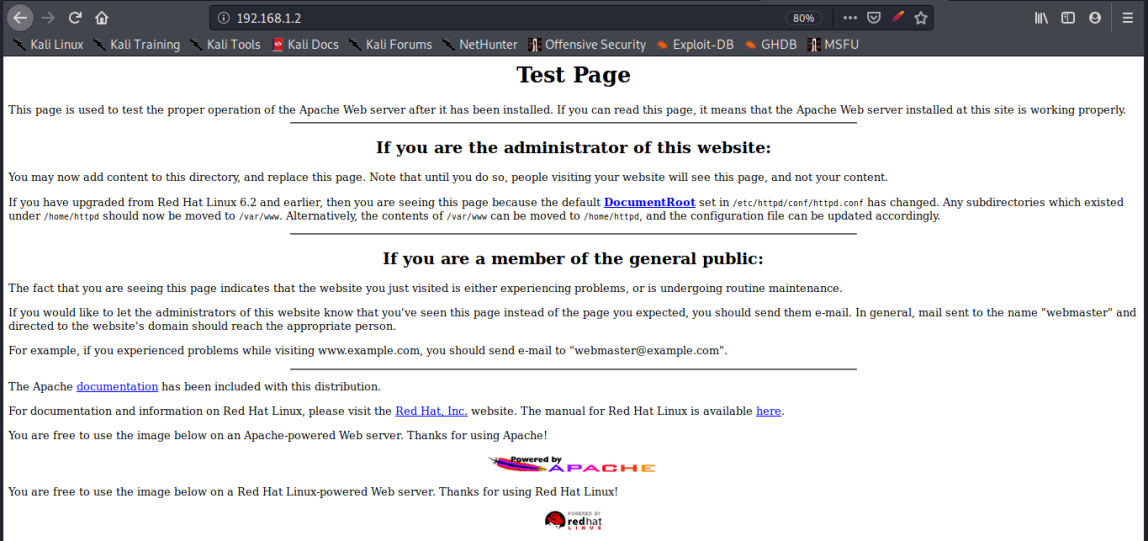
Task: Open GHDB bookmark
Action: [x=771, y=45]
